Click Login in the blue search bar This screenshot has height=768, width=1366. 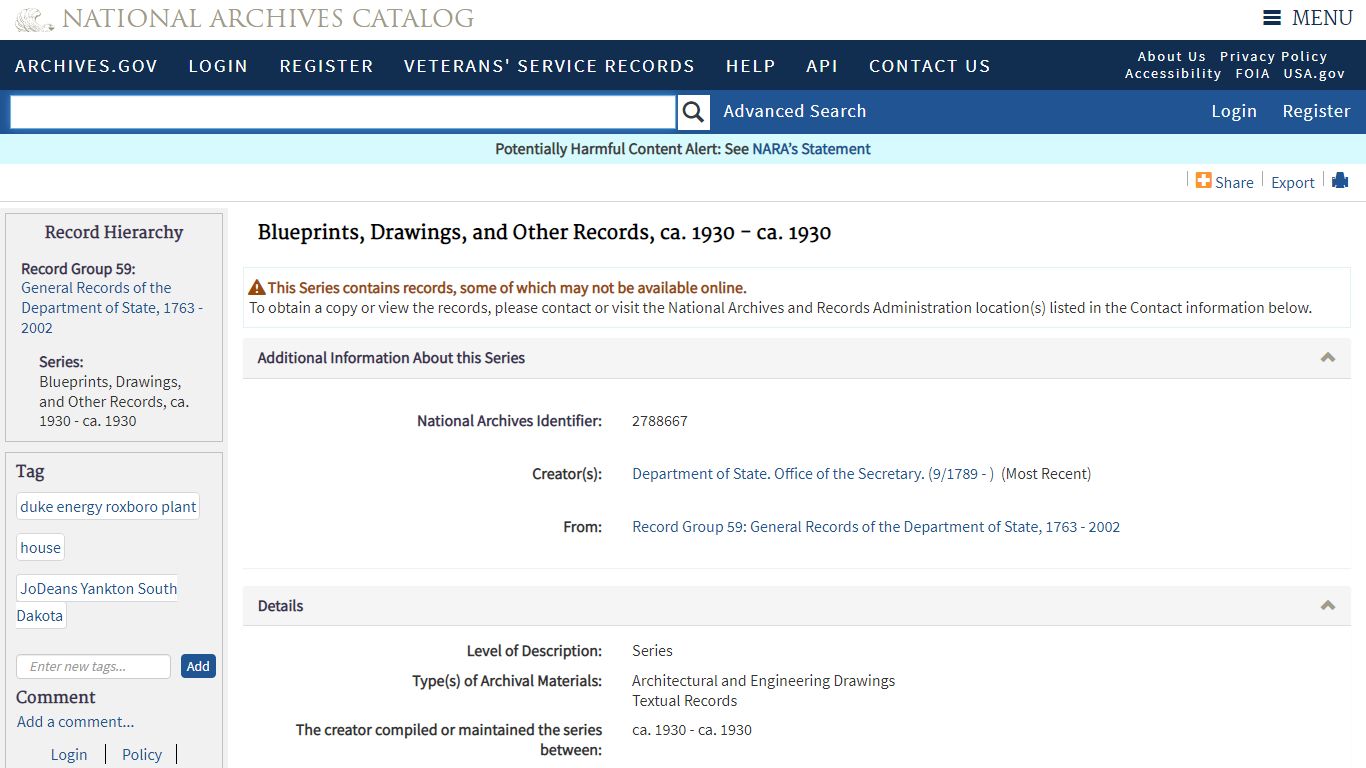(1234, 111)
